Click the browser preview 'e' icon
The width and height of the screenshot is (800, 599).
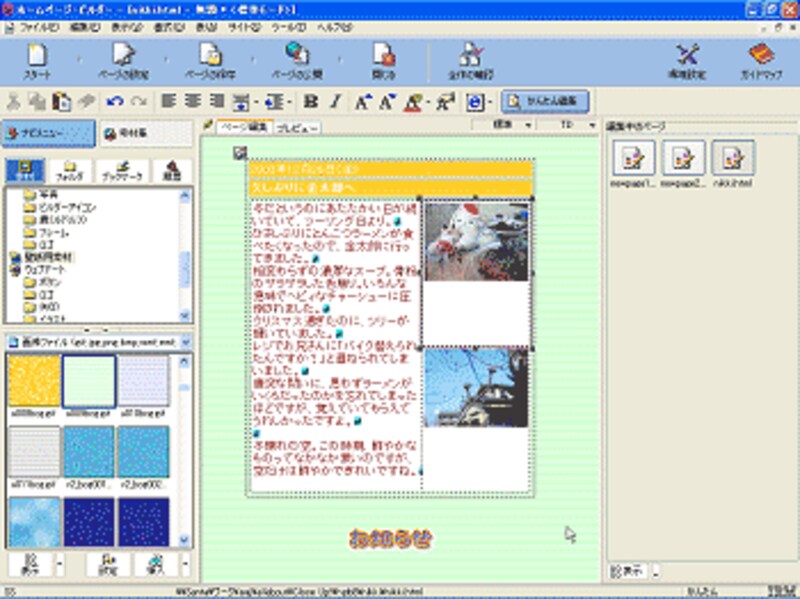[474, 102]
